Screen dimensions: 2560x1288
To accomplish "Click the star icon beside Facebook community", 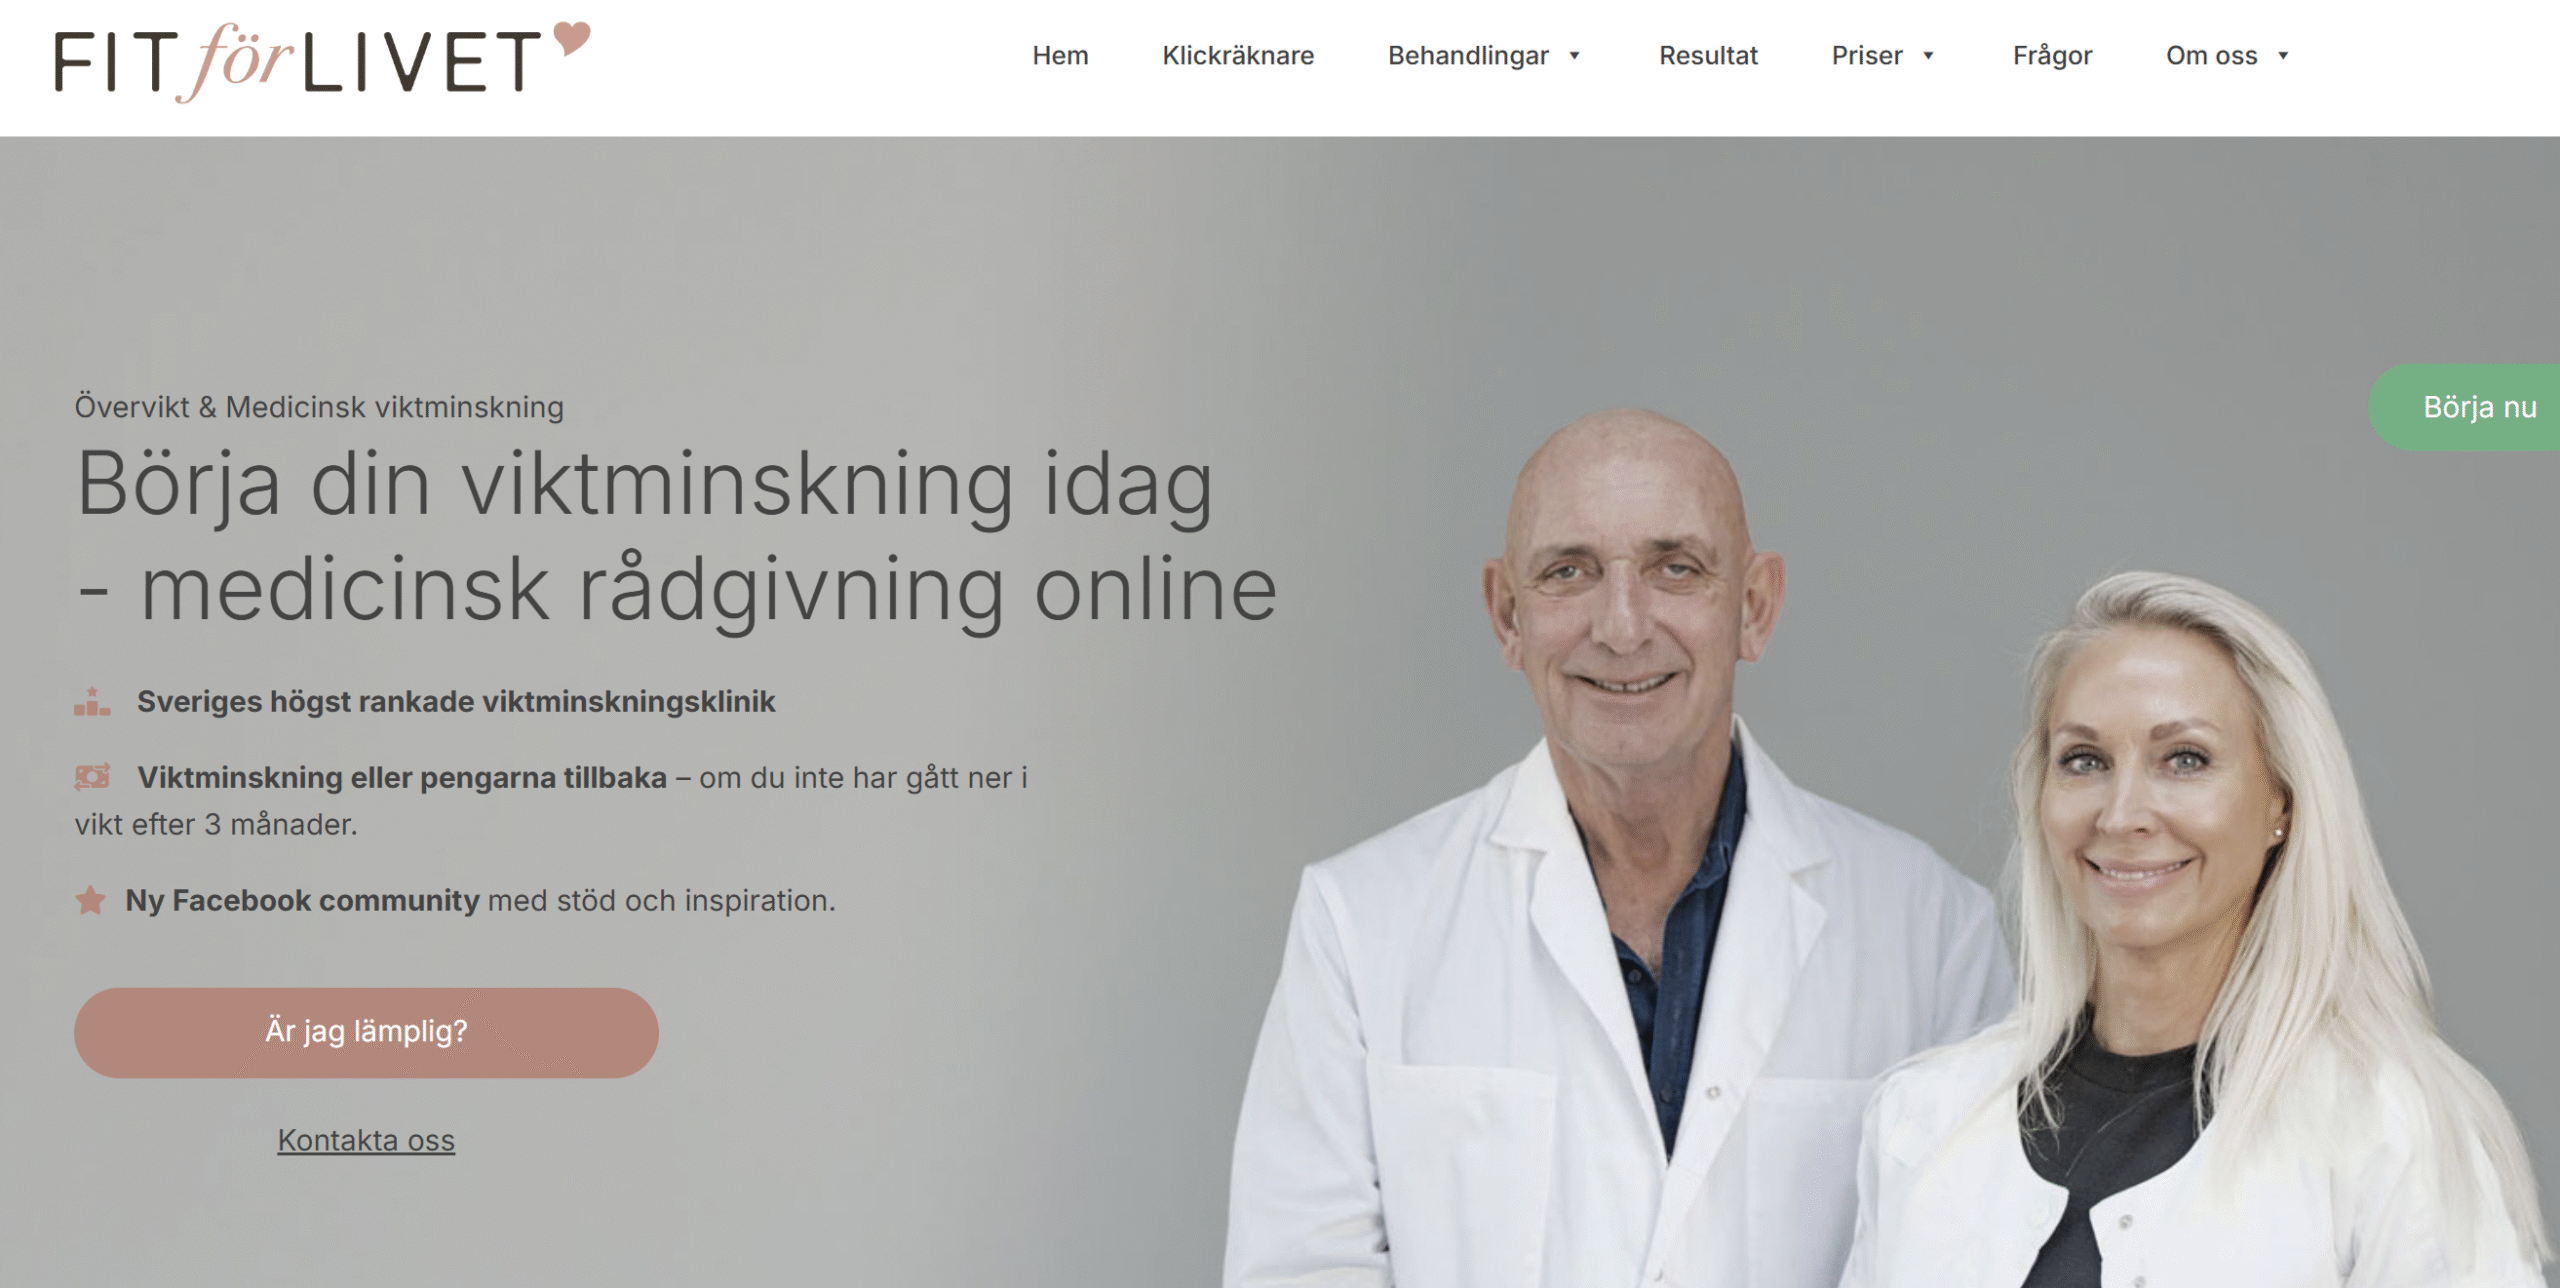I will coord(90,900).
